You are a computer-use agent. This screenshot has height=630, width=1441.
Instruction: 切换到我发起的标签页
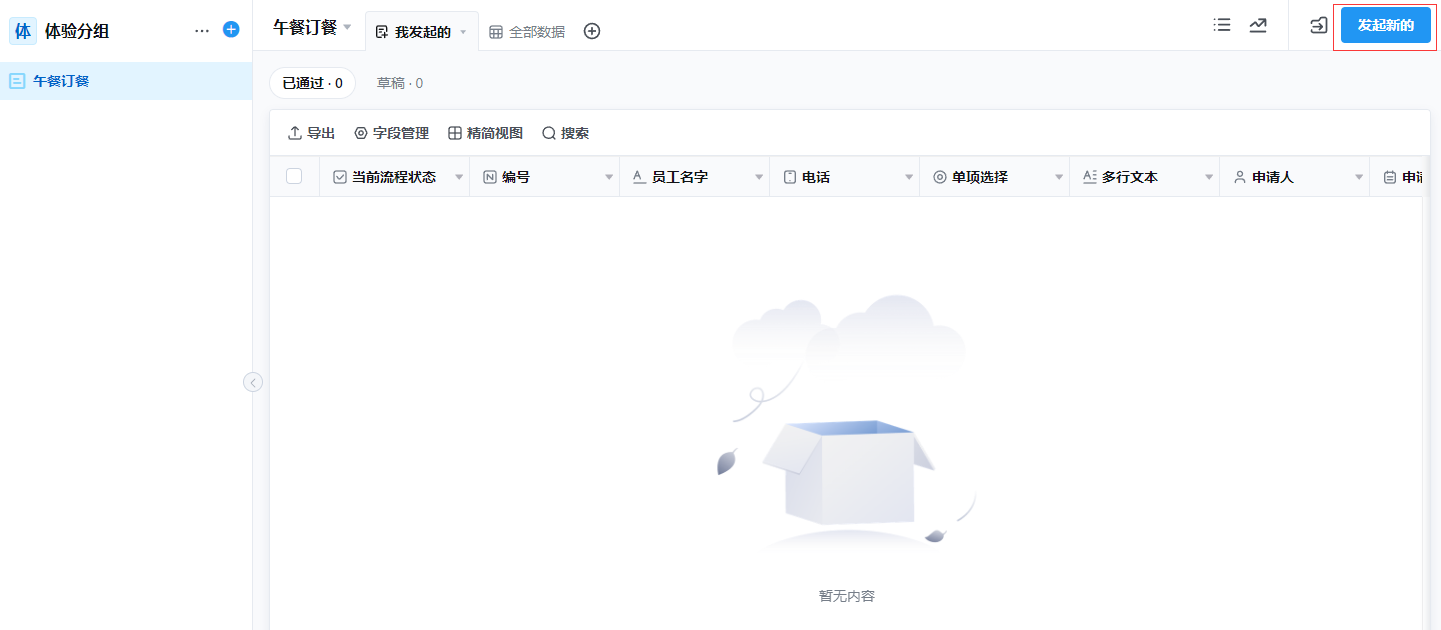[420, 31]
